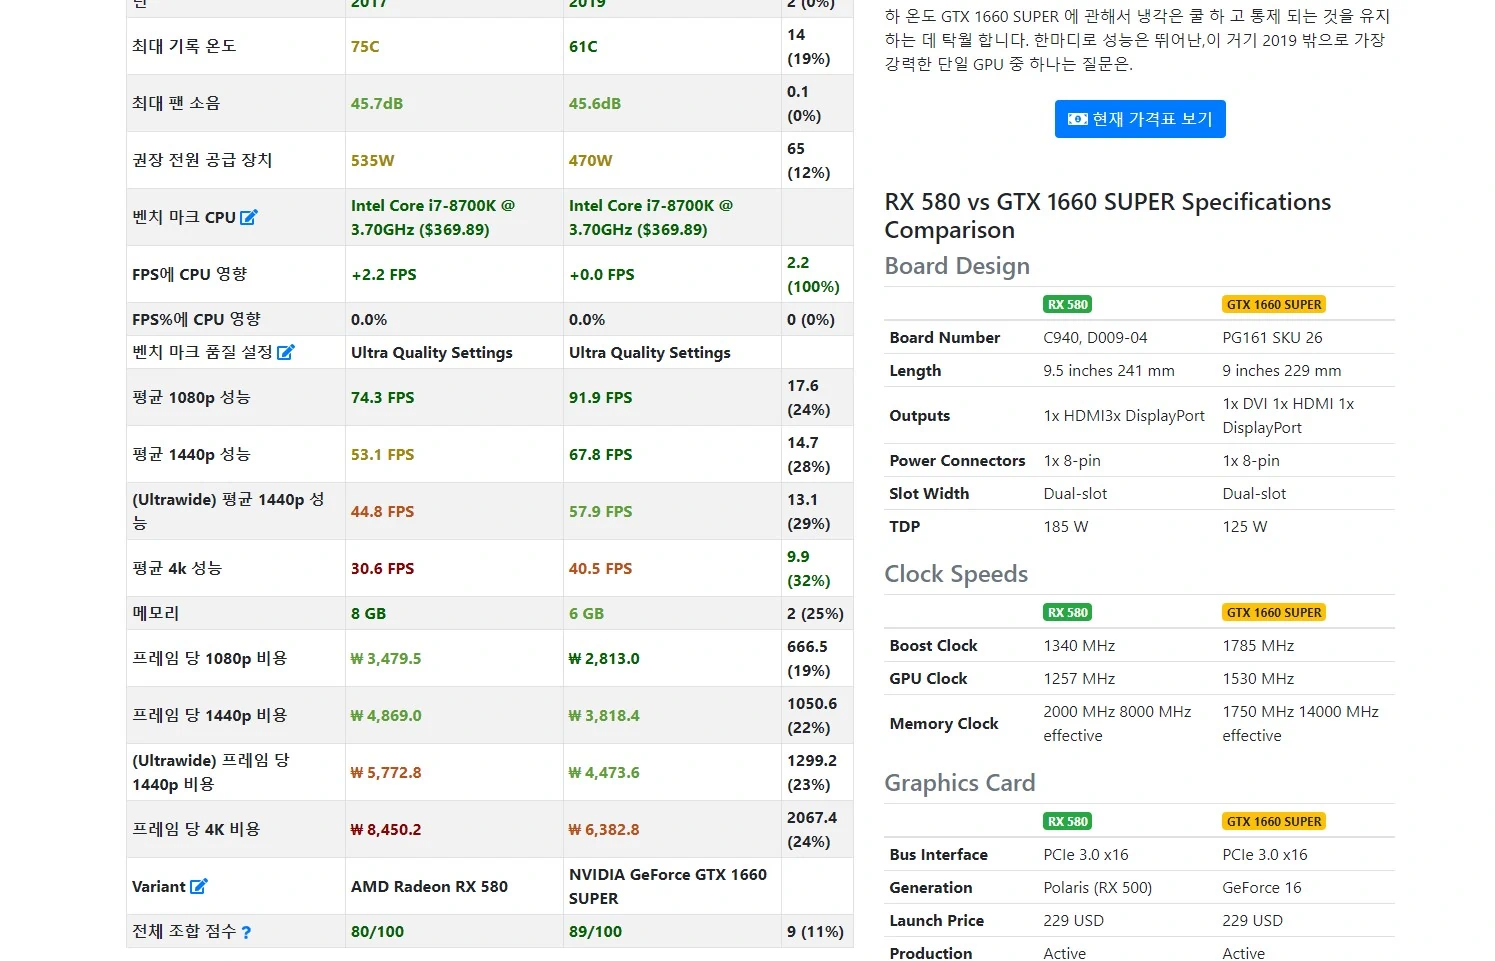Click RX 580 badge under Board Design
Viewport: 1495px width, 961px height.
[x=1067, y=304]
